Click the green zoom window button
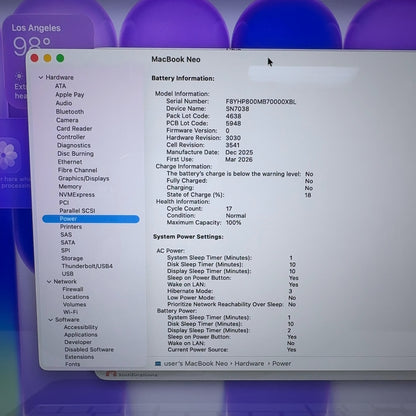The width and height of the screenshot is (416, 416). point(60,58)
